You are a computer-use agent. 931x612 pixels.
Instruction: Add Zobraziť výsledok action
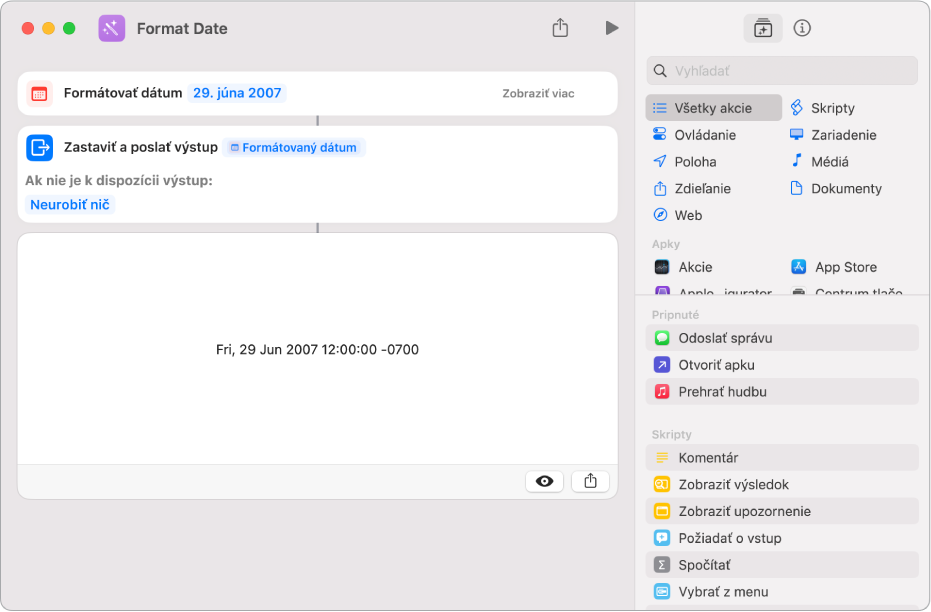(x=782, y=484)
